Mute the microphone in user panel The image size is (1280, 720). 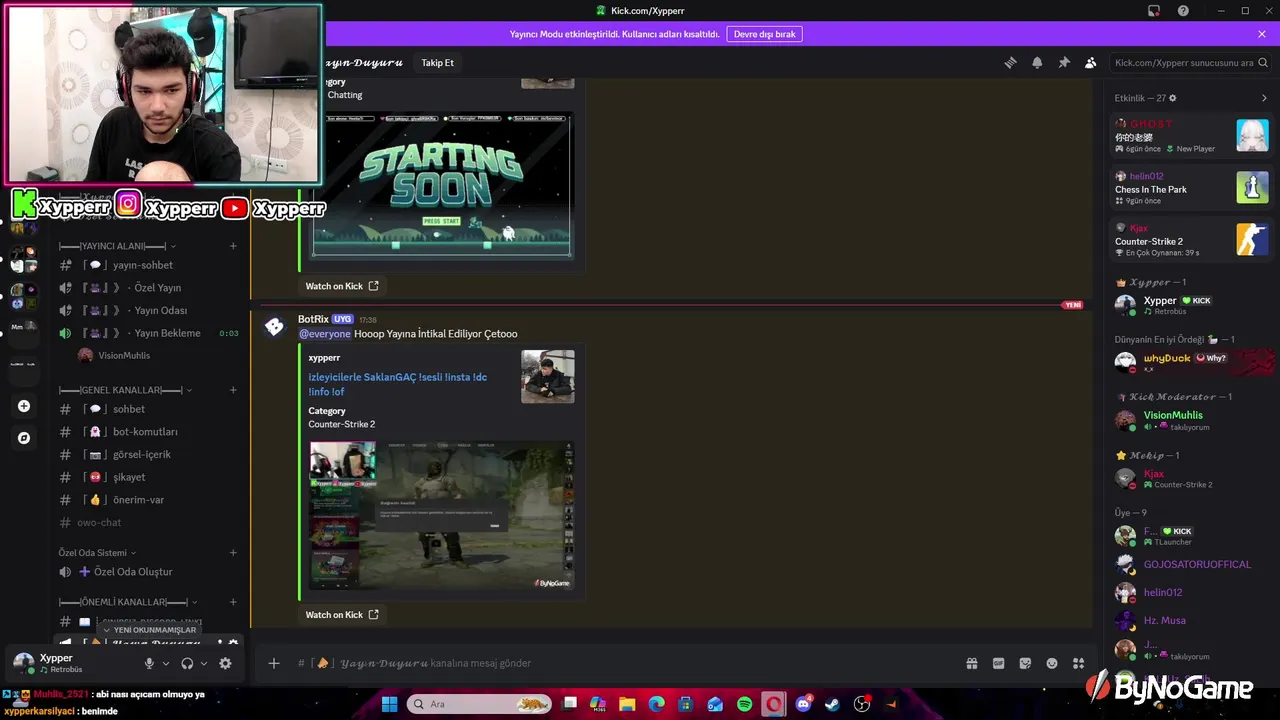pyautogui.click(x=149, y=663)
